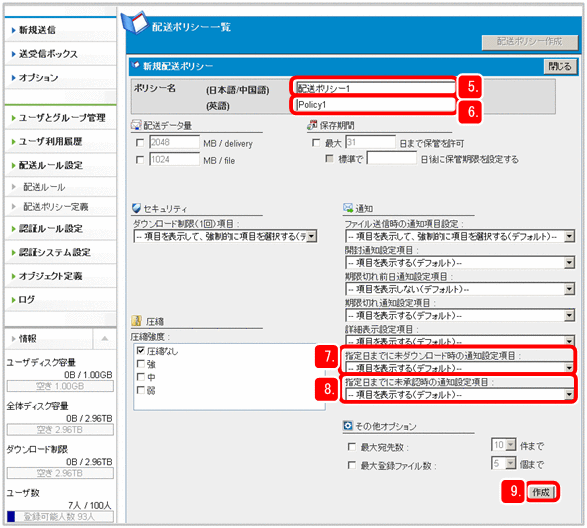Enable the MB / delivery limit checkbox
Viewport: 587px width, 528px height.
tap(140, 143)
